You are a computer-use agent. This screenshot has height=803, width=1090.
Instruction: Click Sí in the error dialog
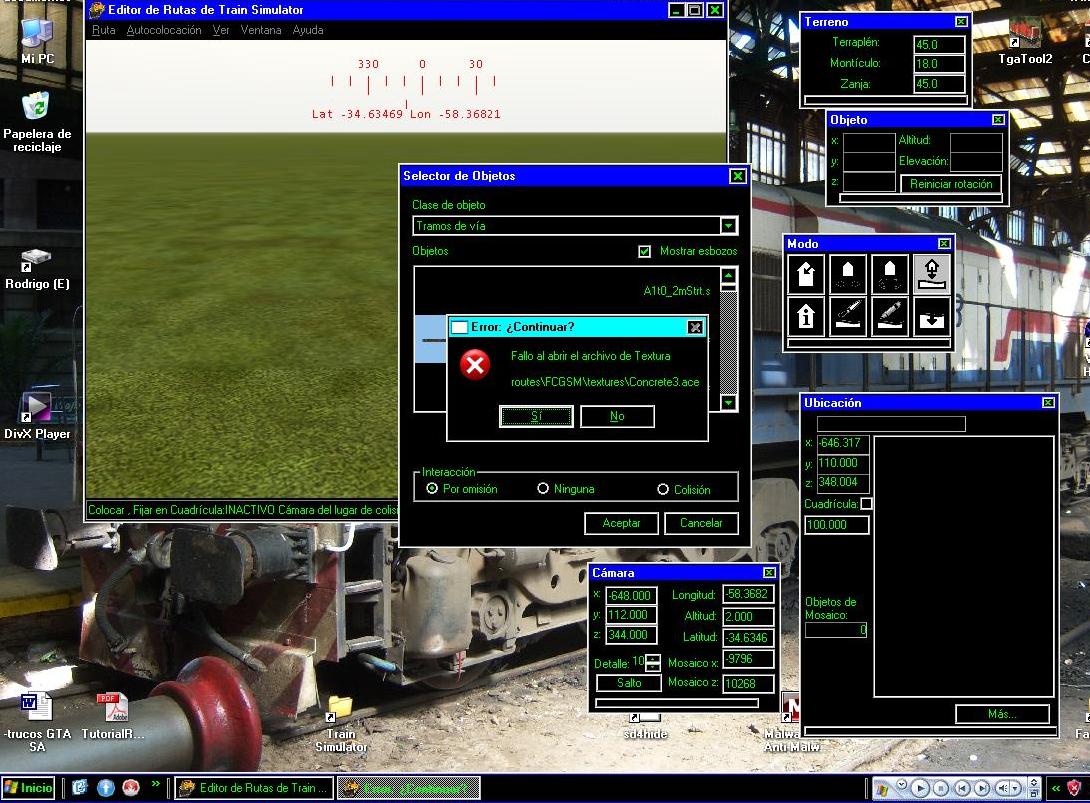pyautogui.click(x=536, y=416)
